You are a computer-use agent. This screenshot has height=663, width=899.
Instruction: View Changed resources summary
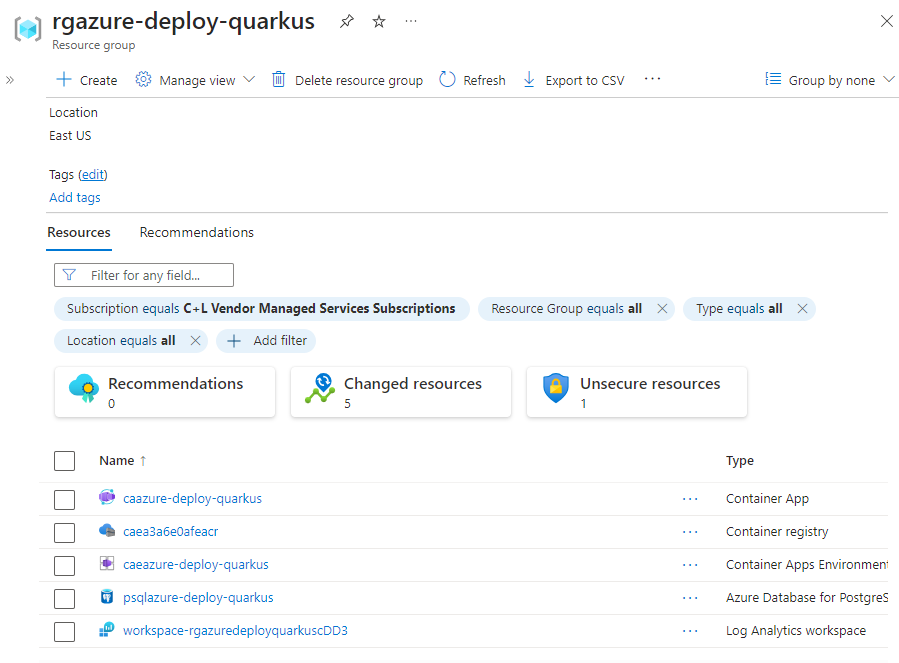(x=400, y=391)
